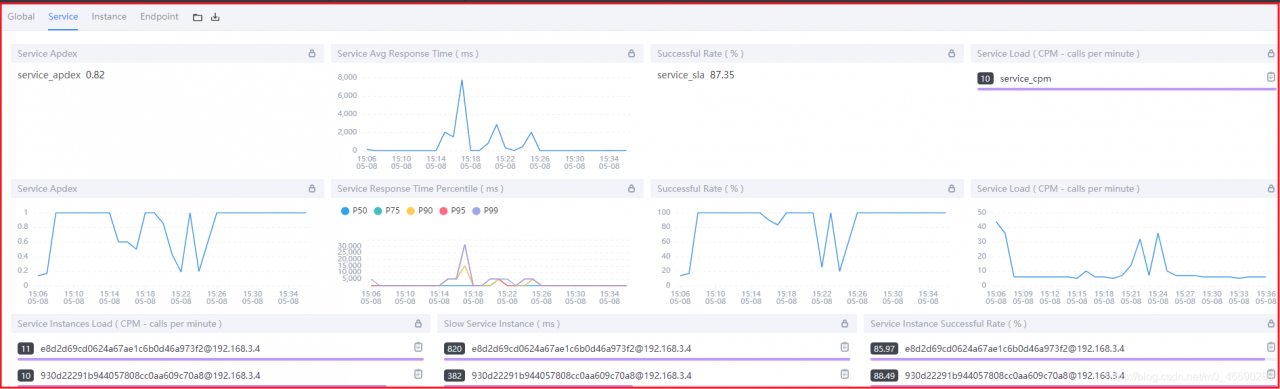Select the Service tab
1280x389 pixels.
click(x=63, y=17)
